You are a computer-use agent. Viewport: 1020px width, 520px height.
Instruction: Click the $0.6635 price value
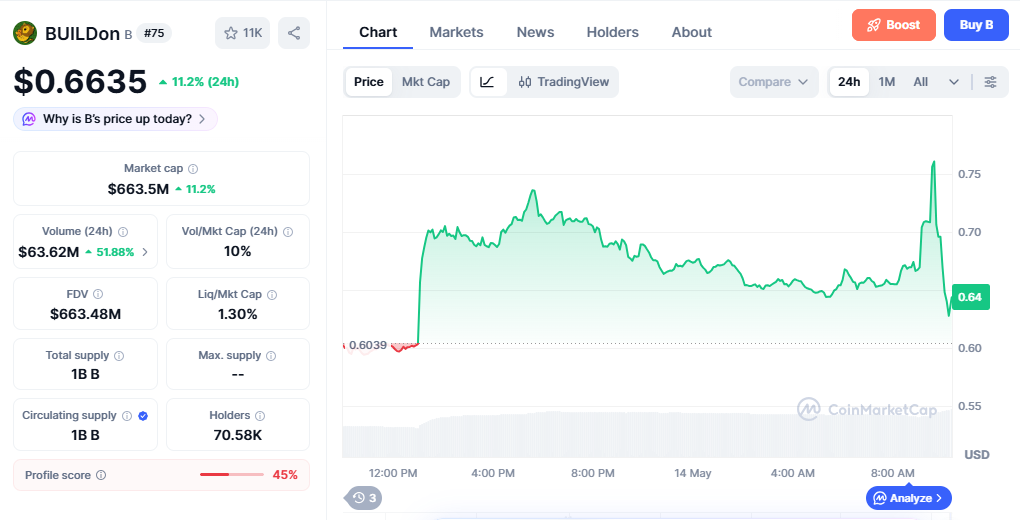point(81,81)
